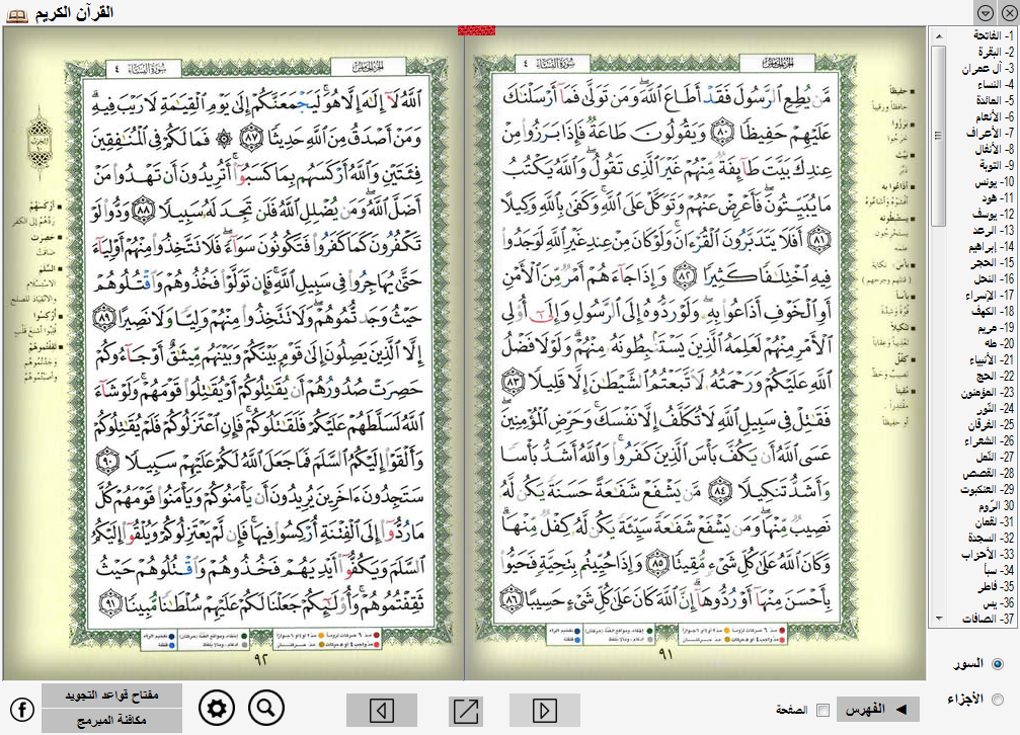Viewport: 1020px width, 735px height.
Task: Select surah 12- يوسف in the list
Action: click(993, 214)
